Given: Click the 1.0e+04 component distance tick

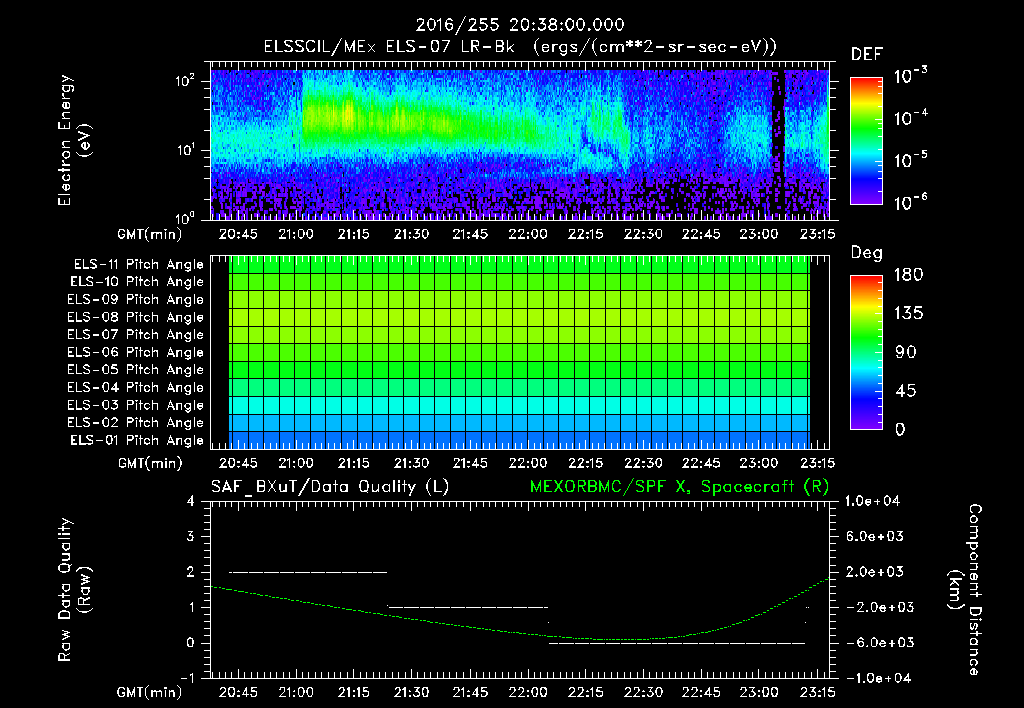Looking at the screenshot, I should coord(872,501).
